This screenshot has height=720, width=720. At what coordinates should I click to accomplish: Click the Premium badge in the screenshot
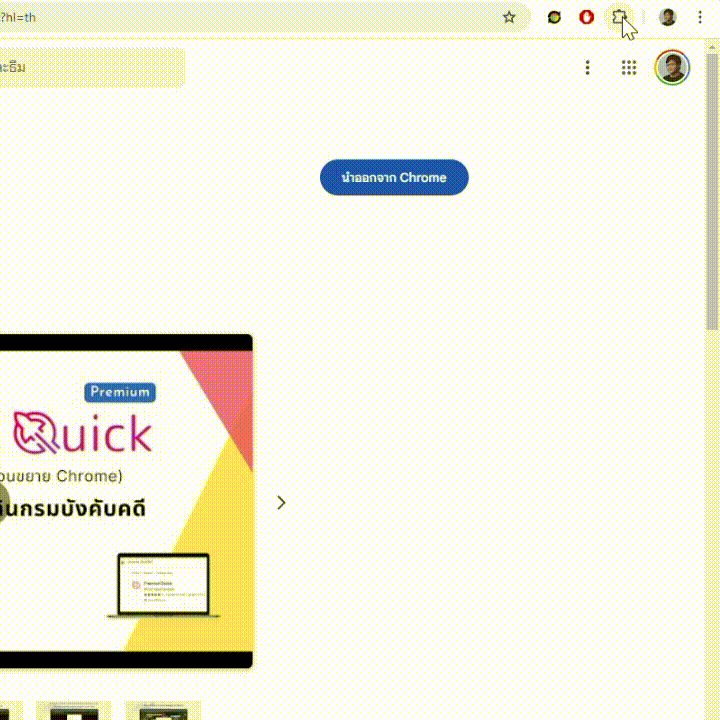coord(120,392)
